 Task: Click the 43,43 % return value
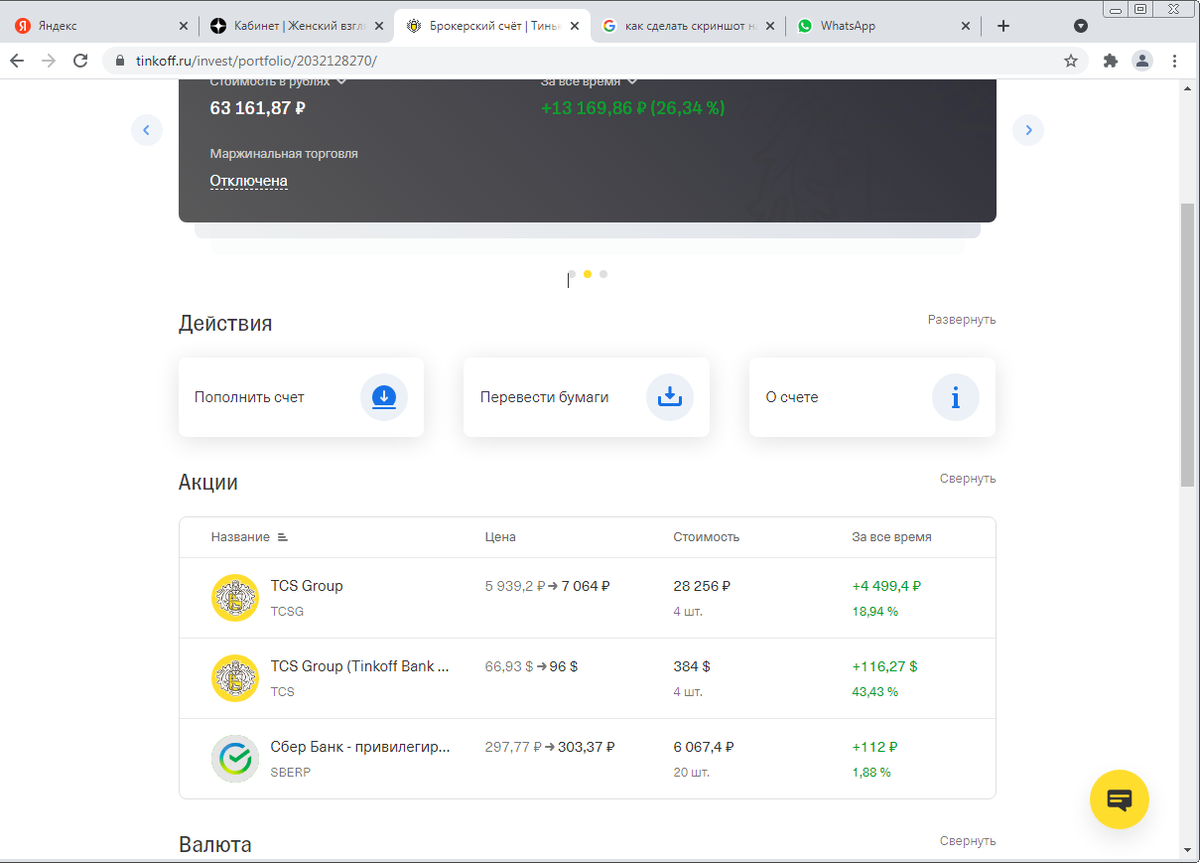875,692
